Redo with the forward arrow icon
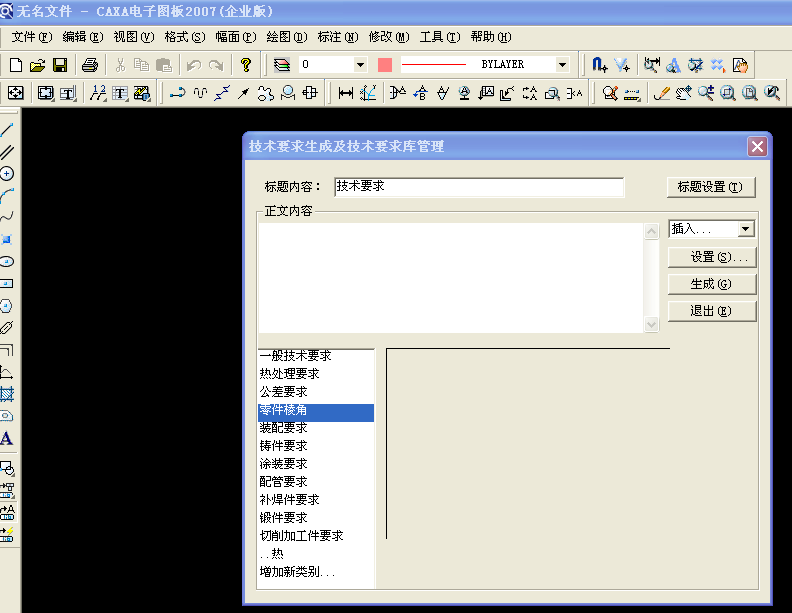 (216, 65)
